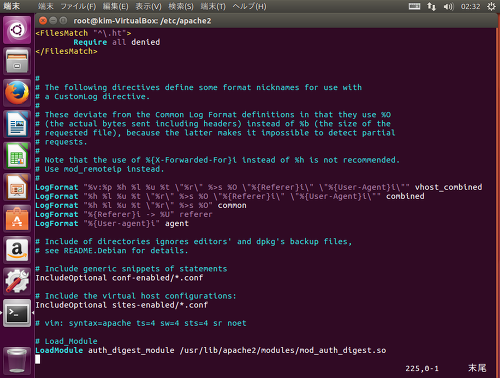Click the IncludeOptional conf-enabled/*.conf line

coord(119,278)
